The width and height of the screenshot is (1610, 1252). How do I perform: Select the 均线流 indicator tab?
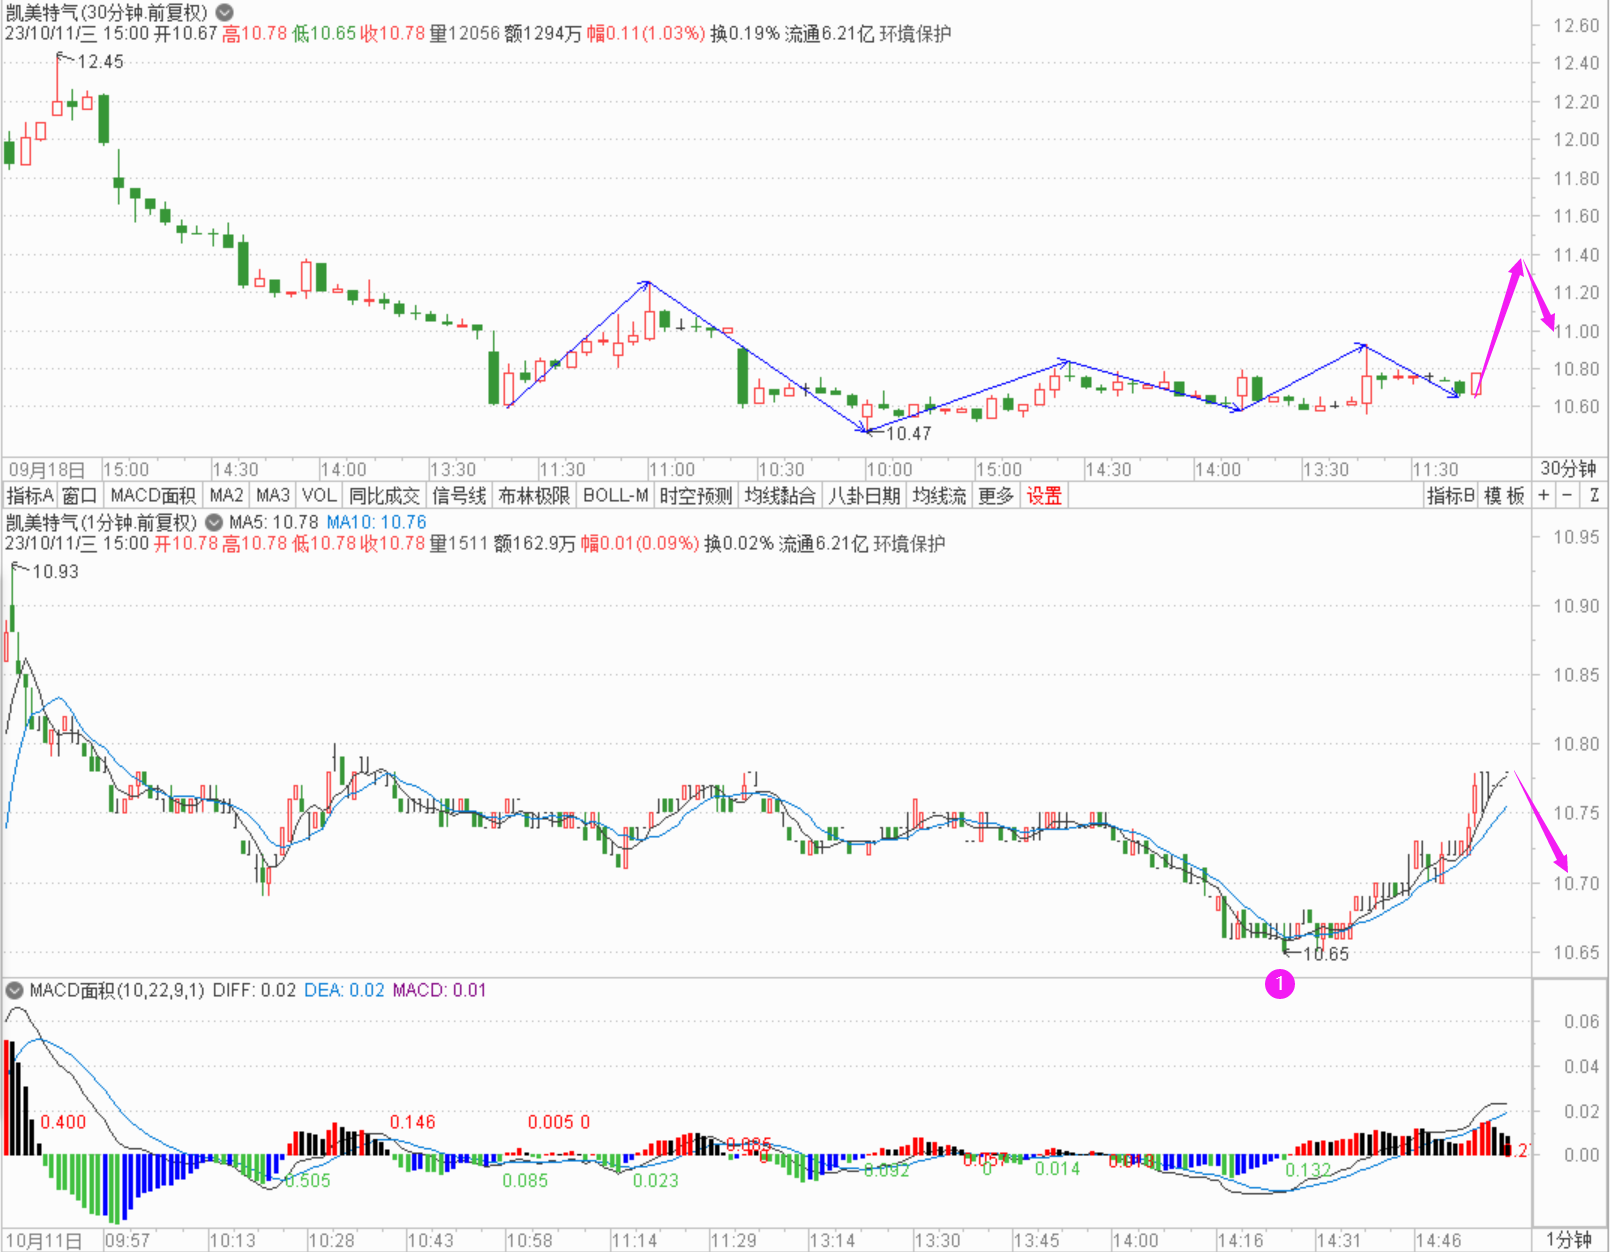pos(939,496)
